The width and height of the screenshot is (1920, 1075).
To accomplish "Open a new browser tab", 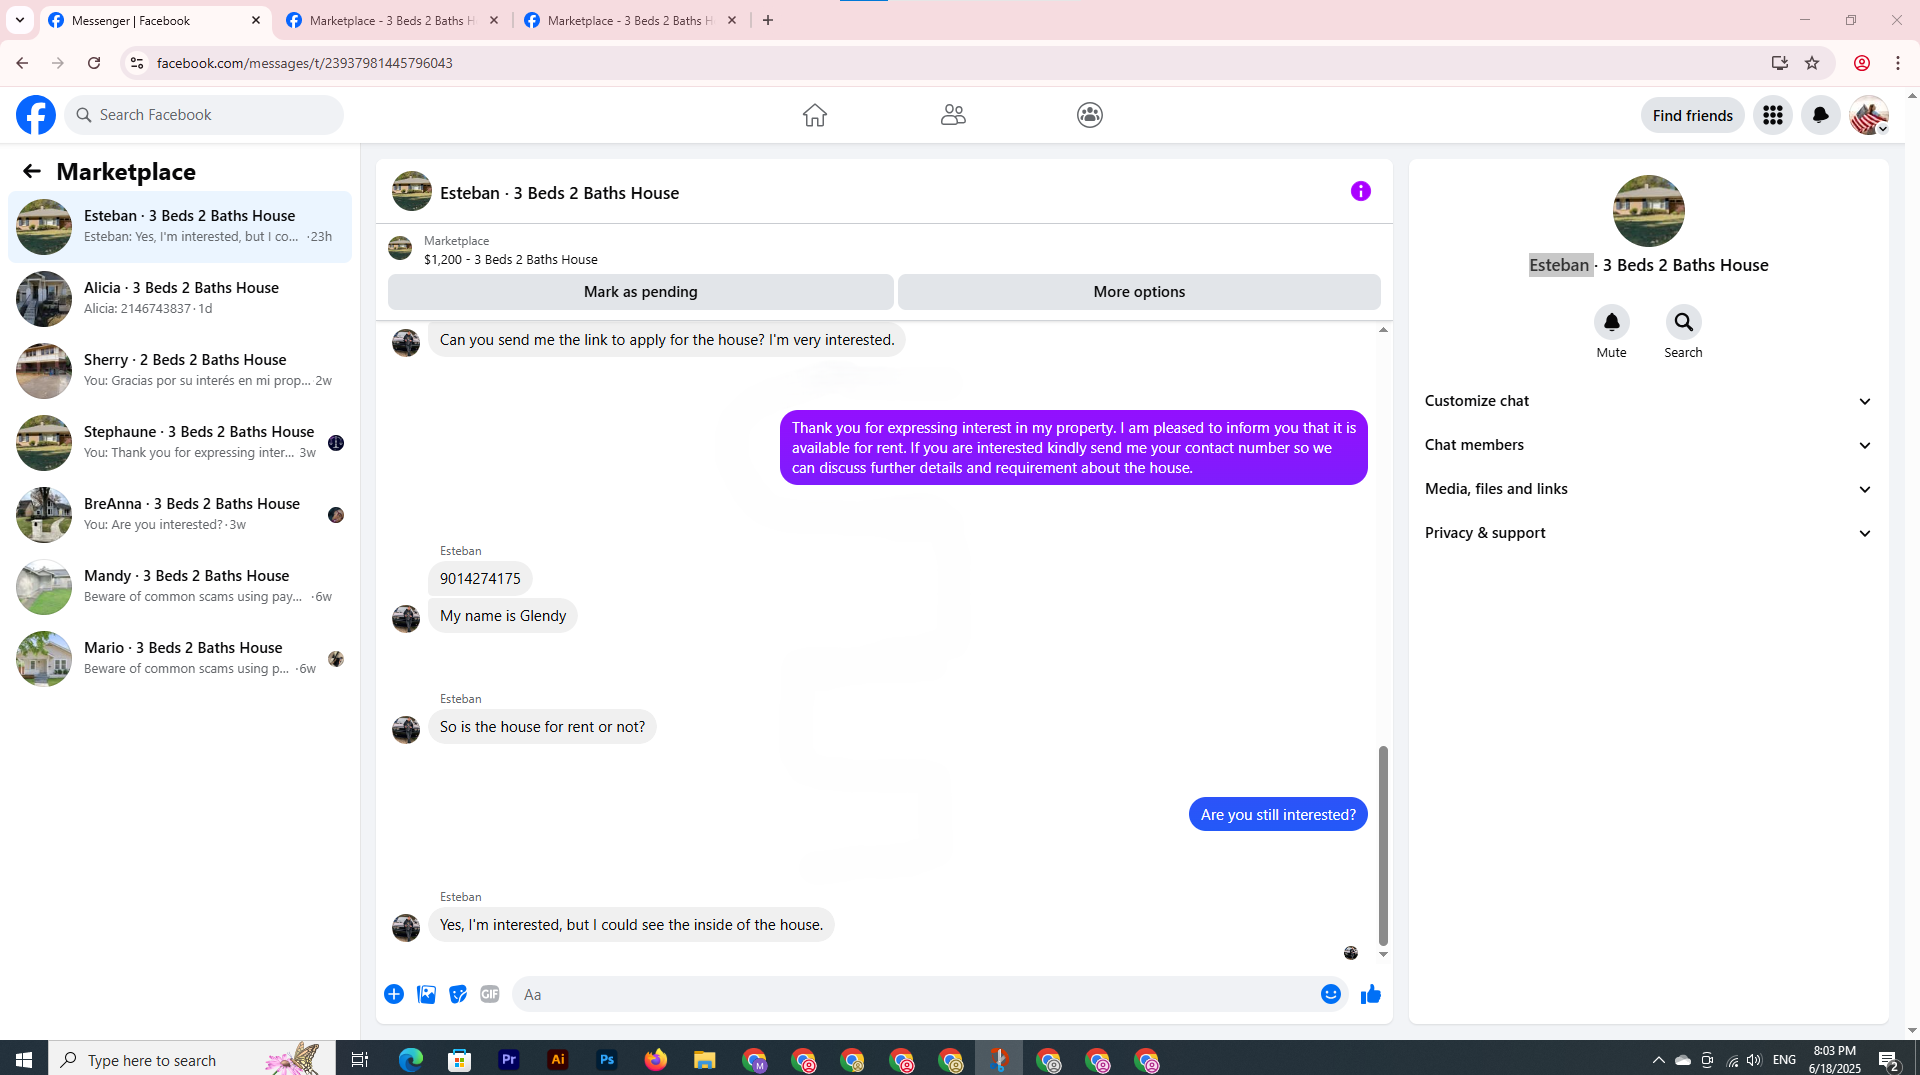I will pyautogui.click(x=768, y=20).
